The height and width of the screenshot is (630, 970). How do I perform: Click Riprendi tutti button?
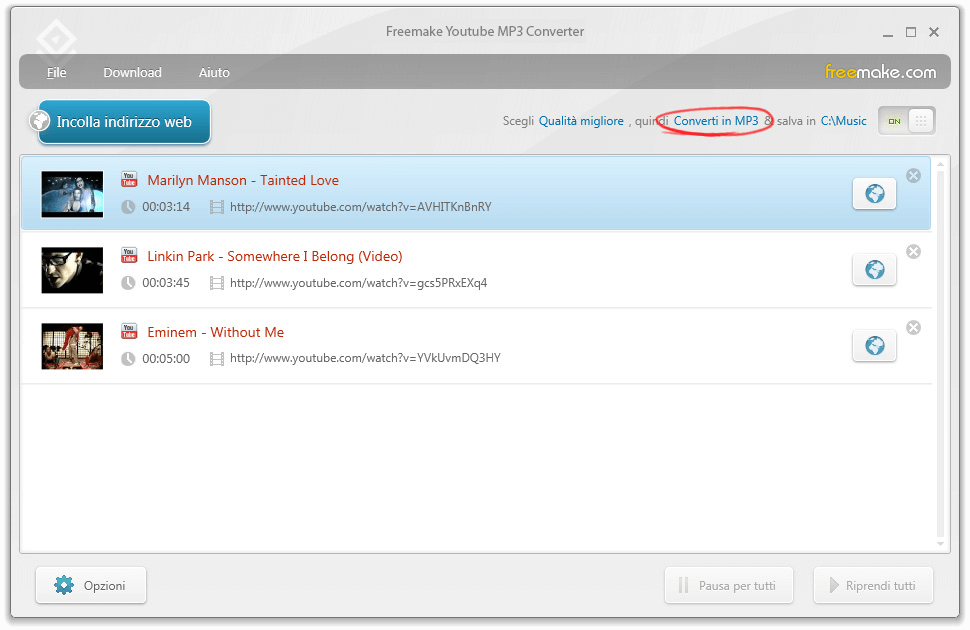coord(873,585)
